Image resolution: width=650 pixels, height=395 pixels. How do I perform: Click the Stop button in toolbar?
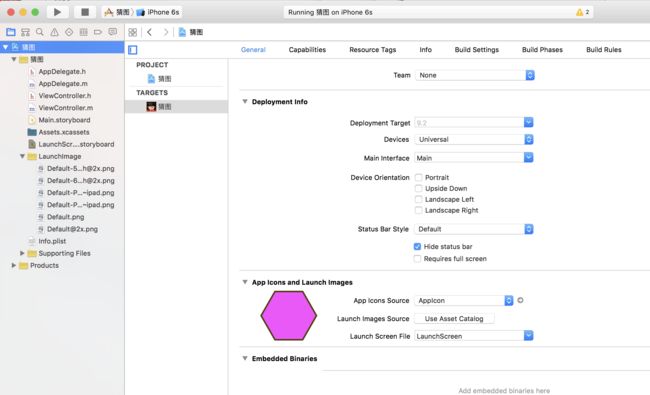point(85,12)
